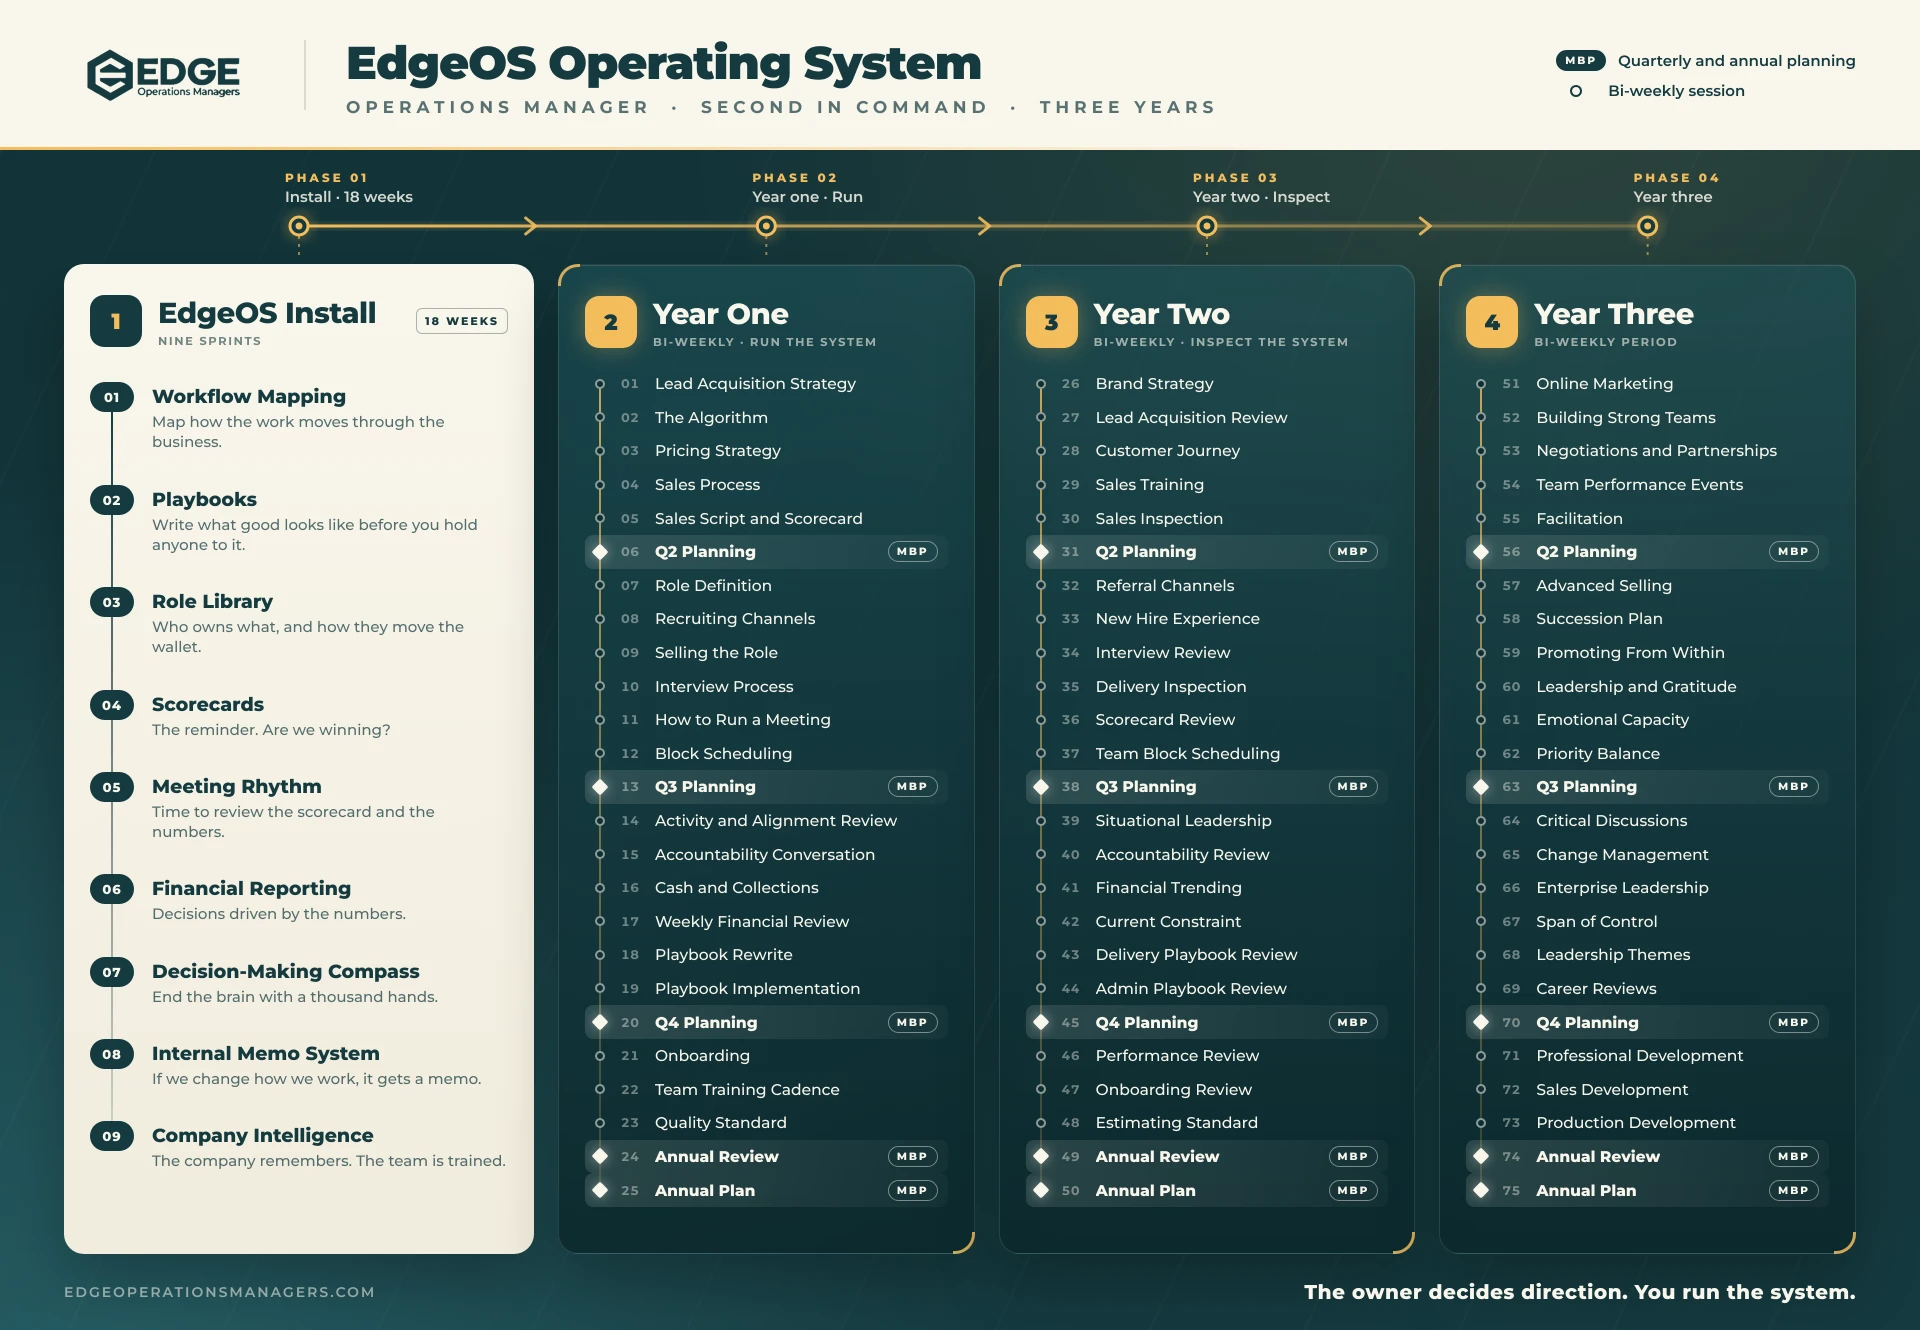Viewport: 1920px width, 1330px height.
Task: Select session 35 Delivery Inspection
Action: [x=1207, y=687]
